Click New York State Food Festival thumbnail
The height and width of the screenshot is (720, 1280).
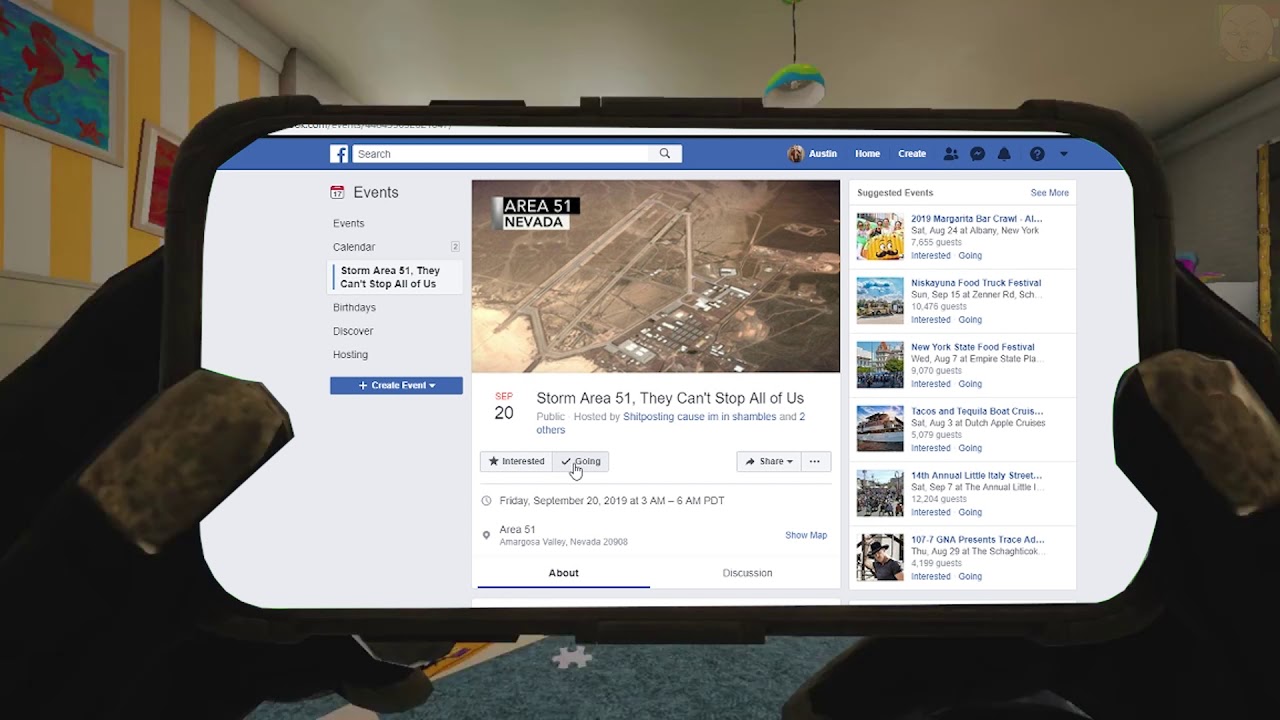[880, 364]
